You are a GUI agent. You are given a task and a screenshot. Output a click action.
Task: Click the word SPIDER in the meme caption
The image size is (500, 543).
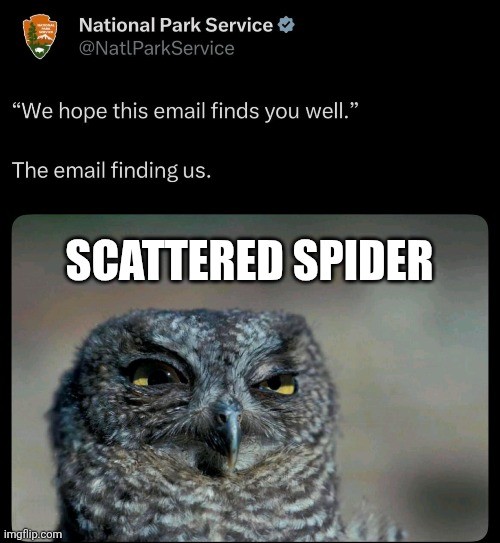pyautogui.click(x=364, y=260)
